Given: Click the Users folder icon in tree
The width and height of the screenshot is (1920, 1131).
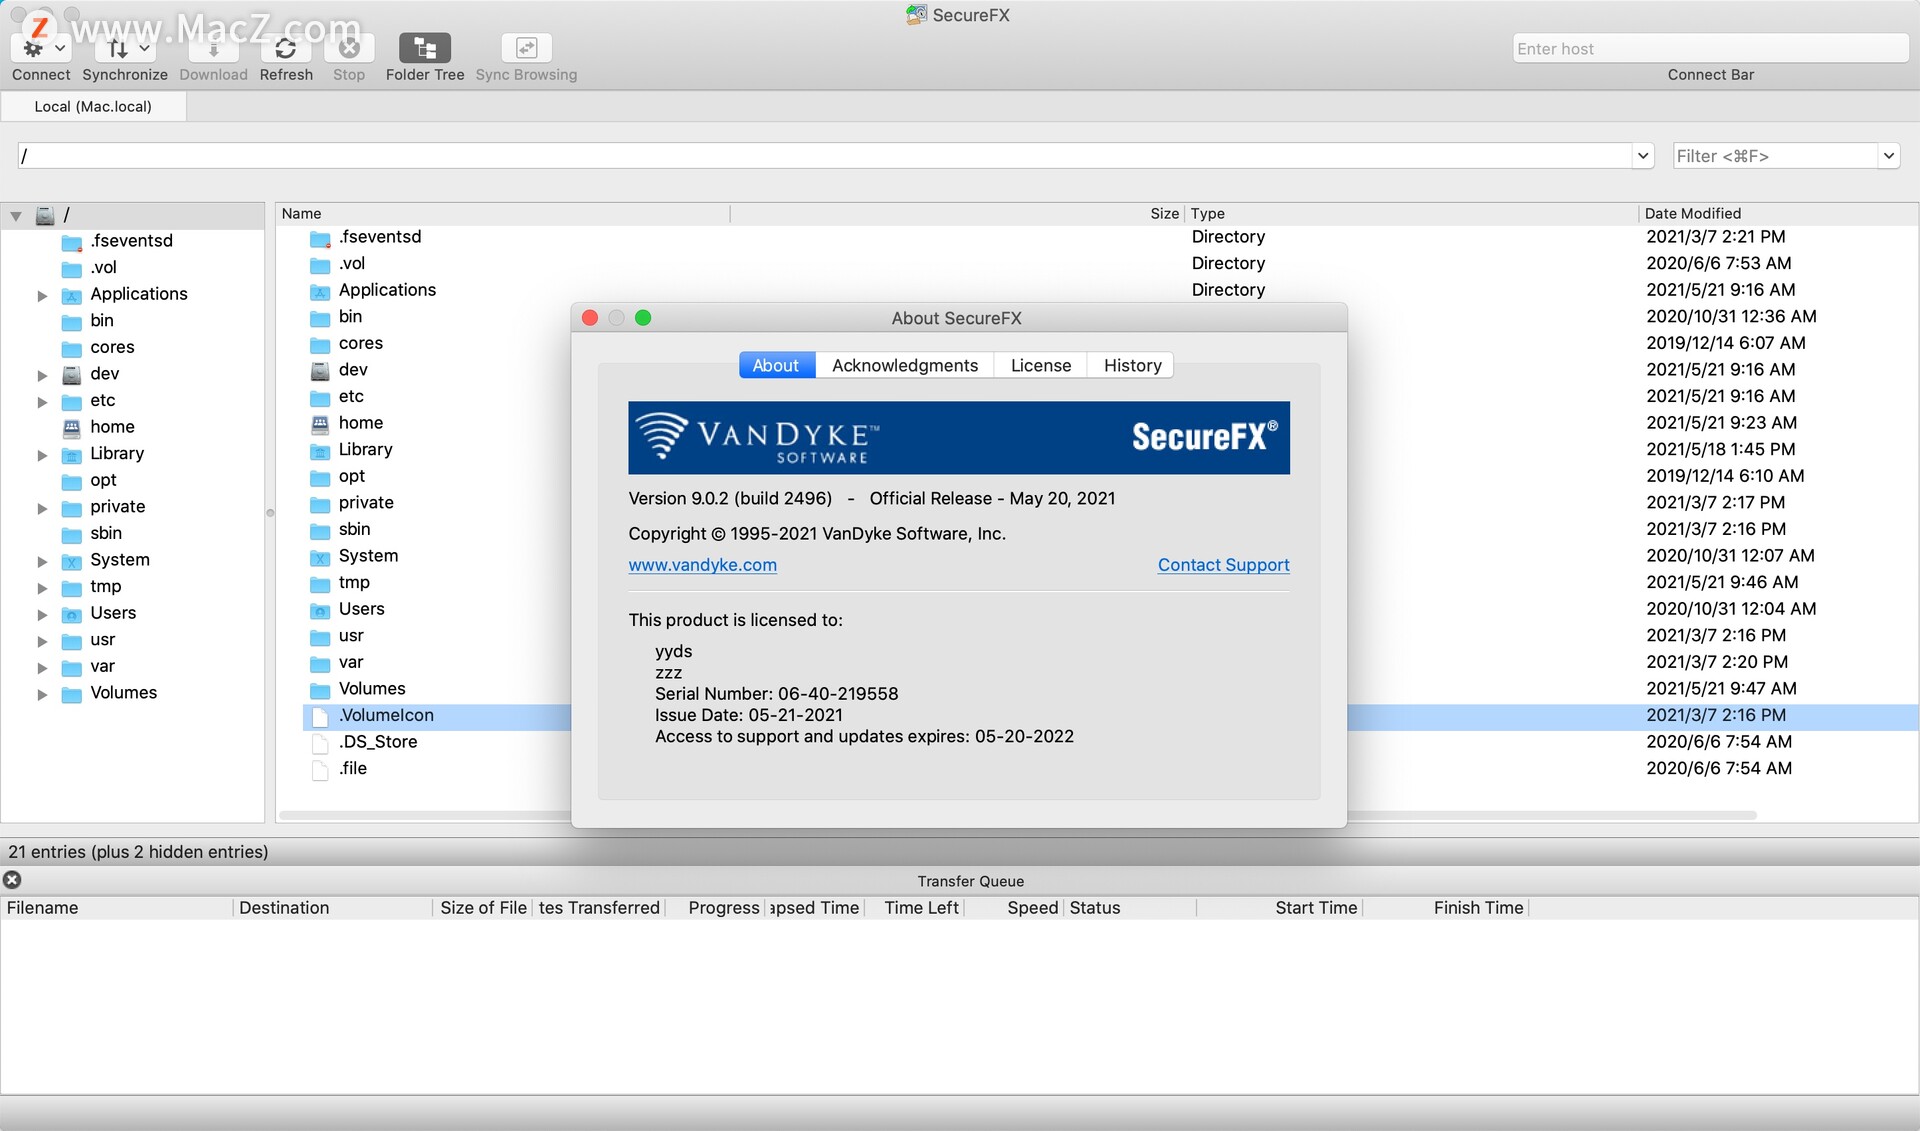Looking at the screenshot, I should pos(72,614).
